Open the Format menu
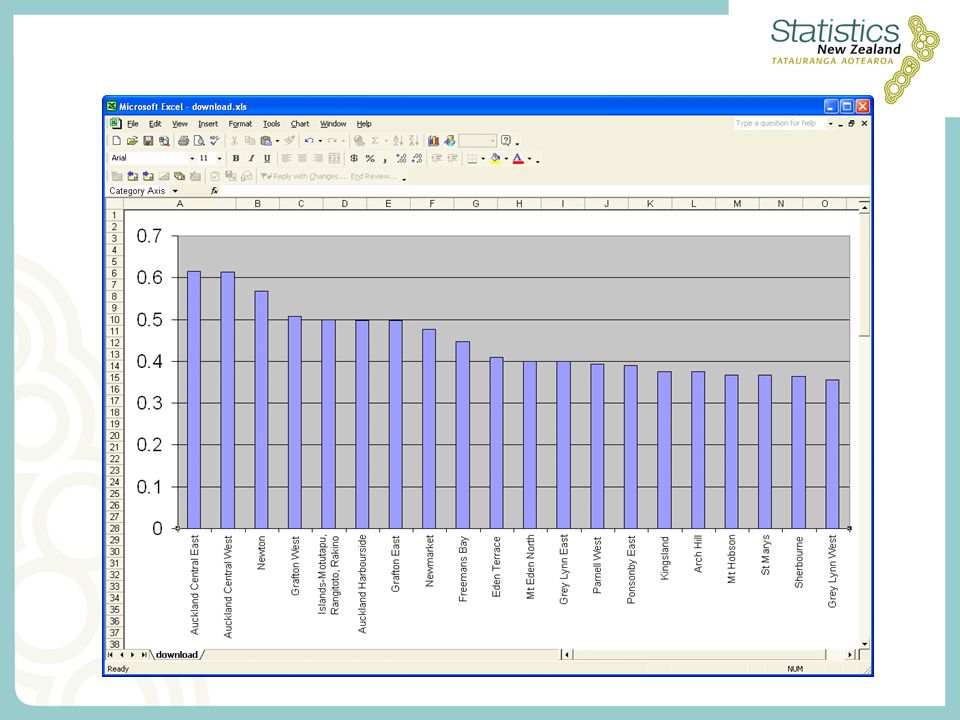The width and height of the screenshot is (960, 720). point(240,124)
